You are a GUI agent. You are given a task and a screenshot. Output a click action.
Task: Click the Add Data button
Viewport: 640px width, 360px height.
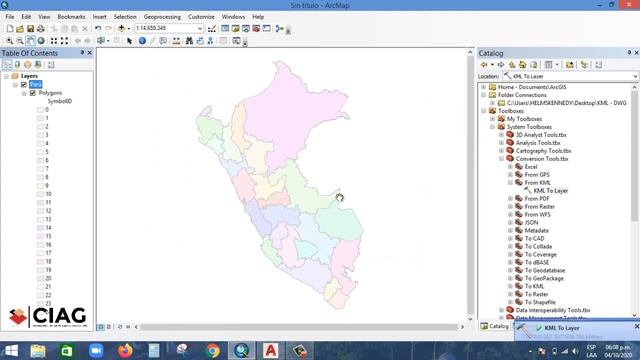(122, 29)
